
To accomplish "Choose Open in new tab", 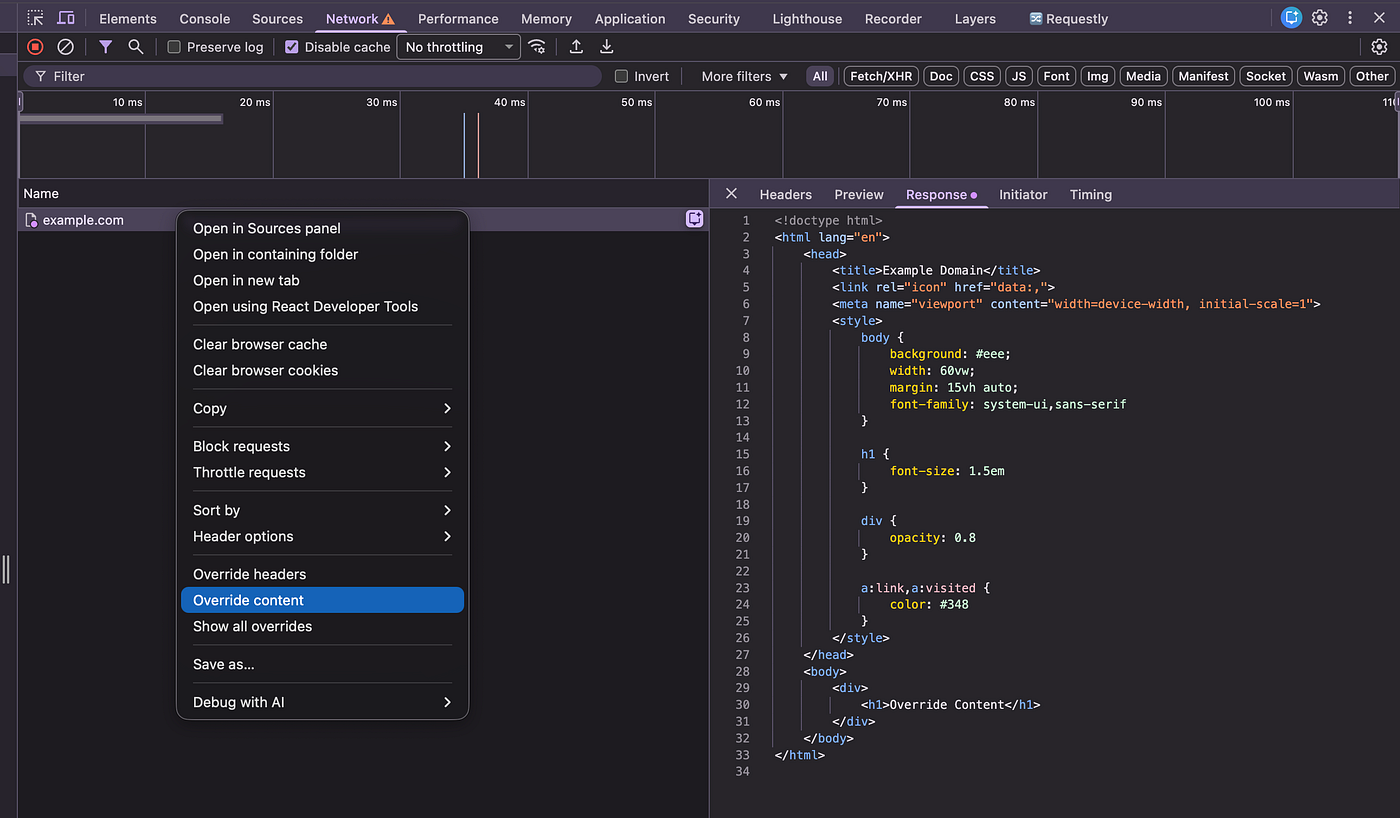I will pos(322,280).
